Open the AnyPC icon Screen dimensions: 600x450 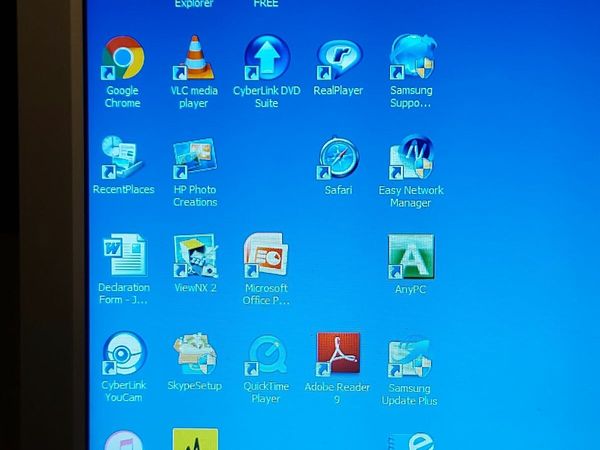(411, 257)
